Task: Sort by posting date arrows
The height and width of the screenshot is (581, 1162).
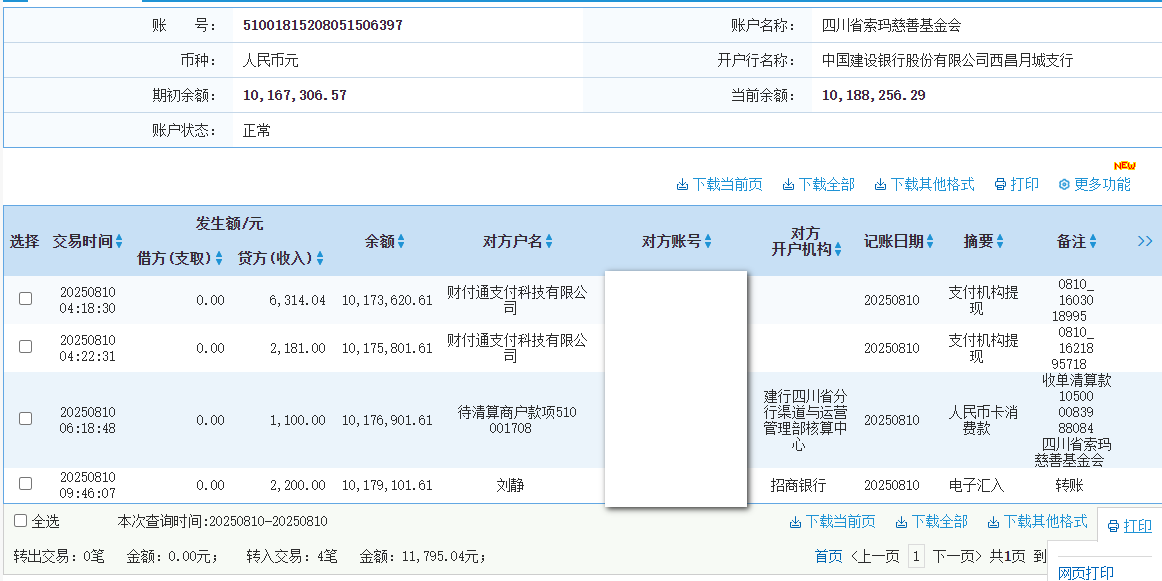Action: coord(930,242)
